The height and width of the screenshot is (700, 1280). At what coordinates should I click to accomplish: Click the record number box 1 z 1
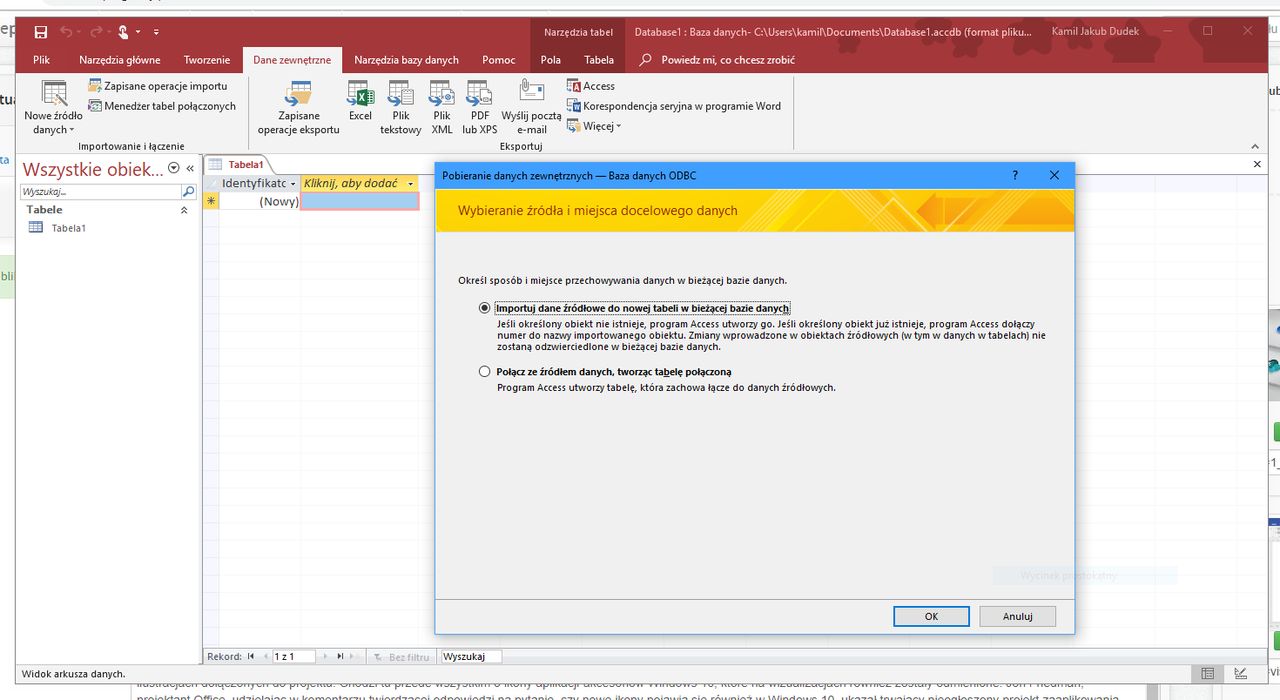pos(294,656)
